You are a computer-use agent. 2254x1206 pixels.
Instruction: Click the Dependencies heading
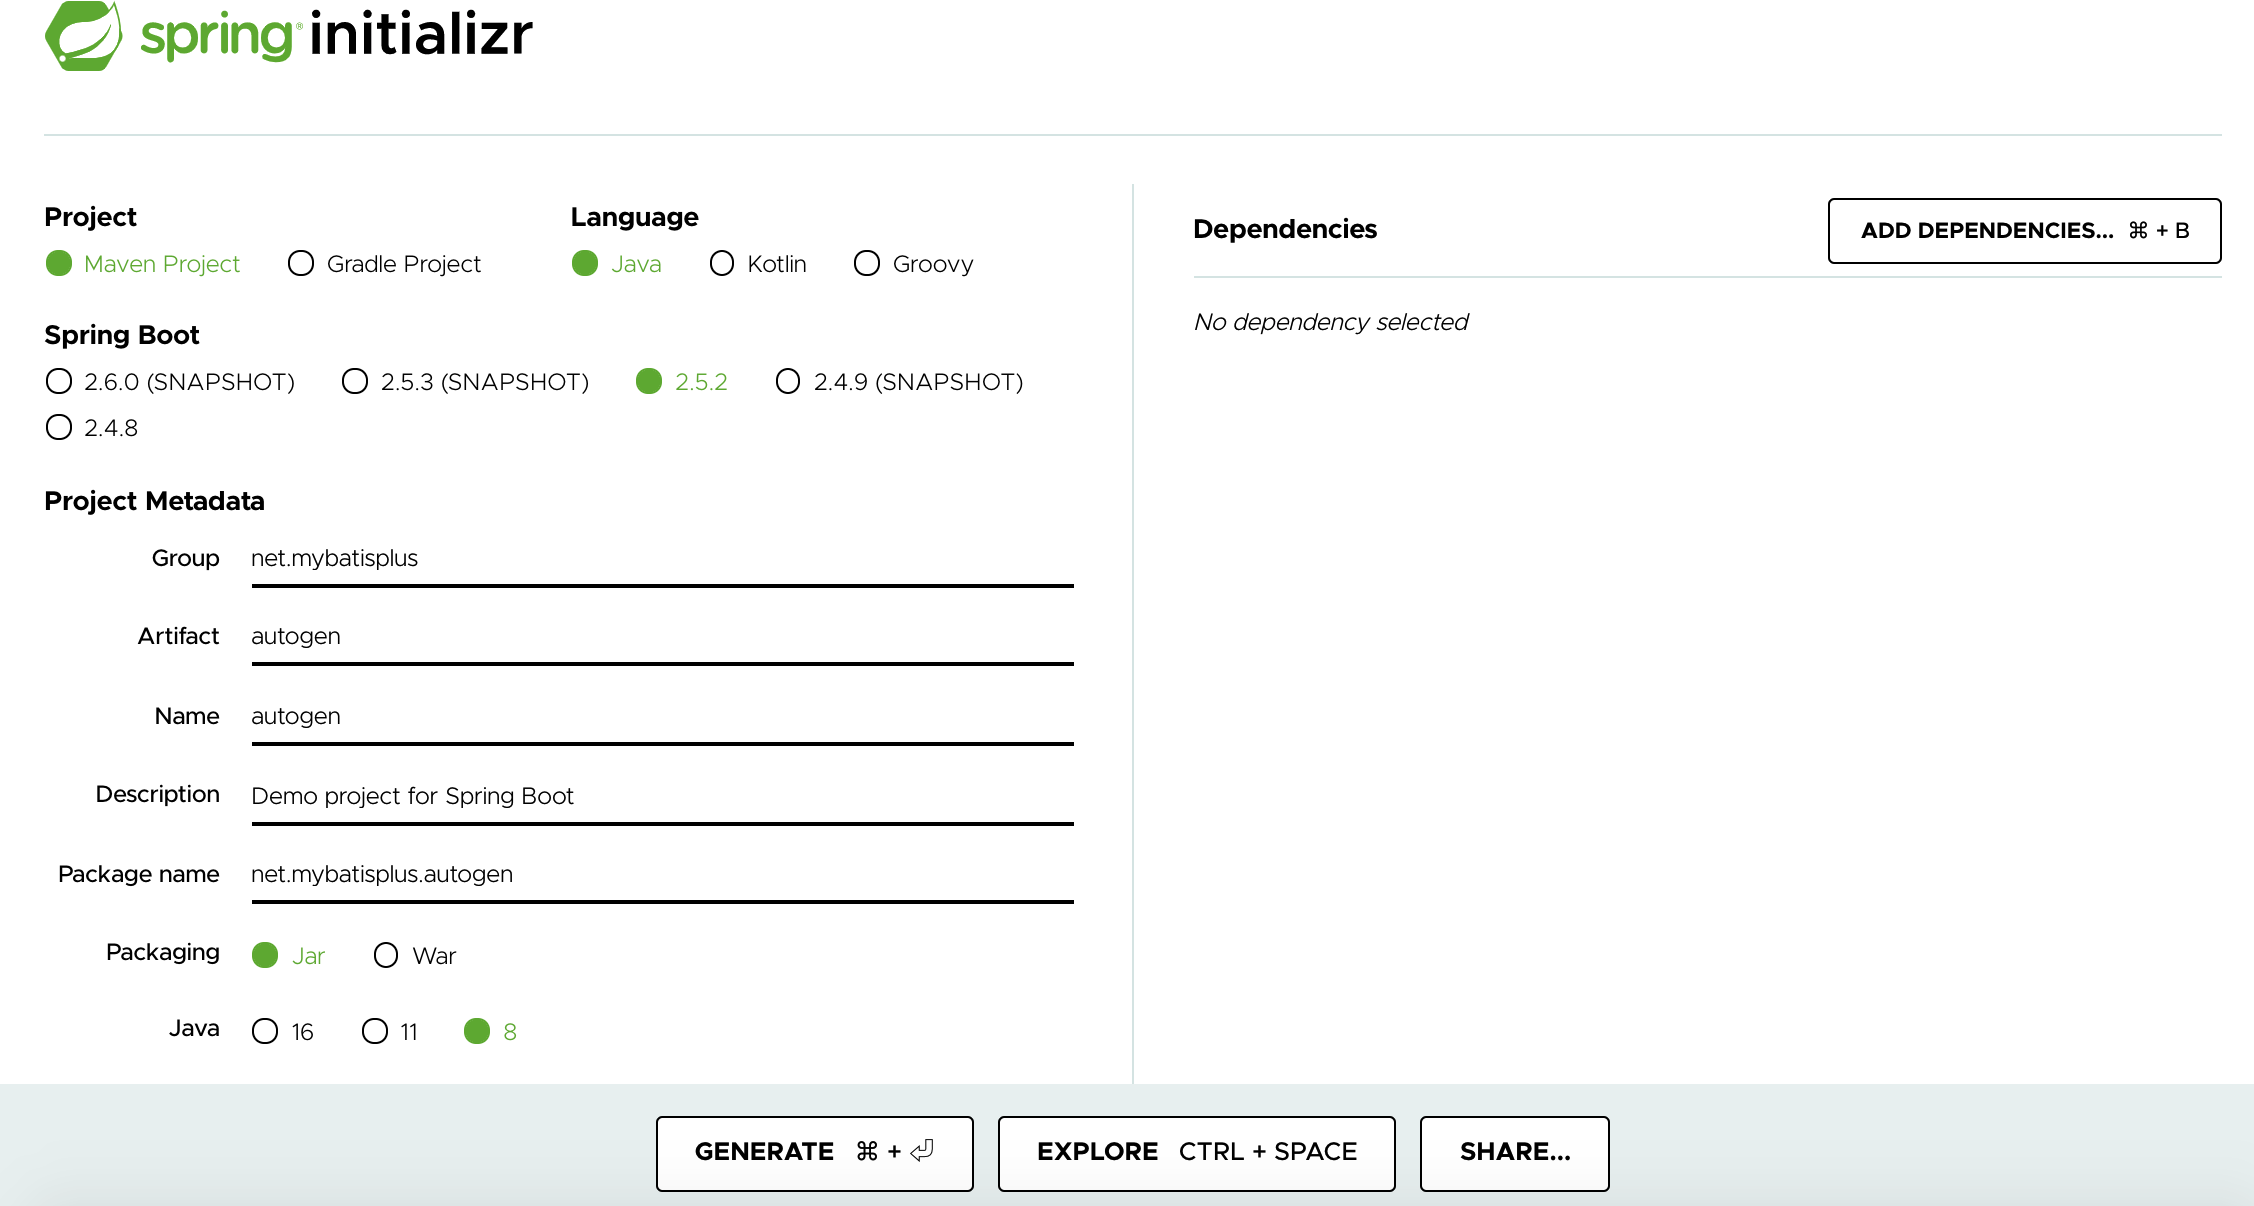coord(1285,229)
